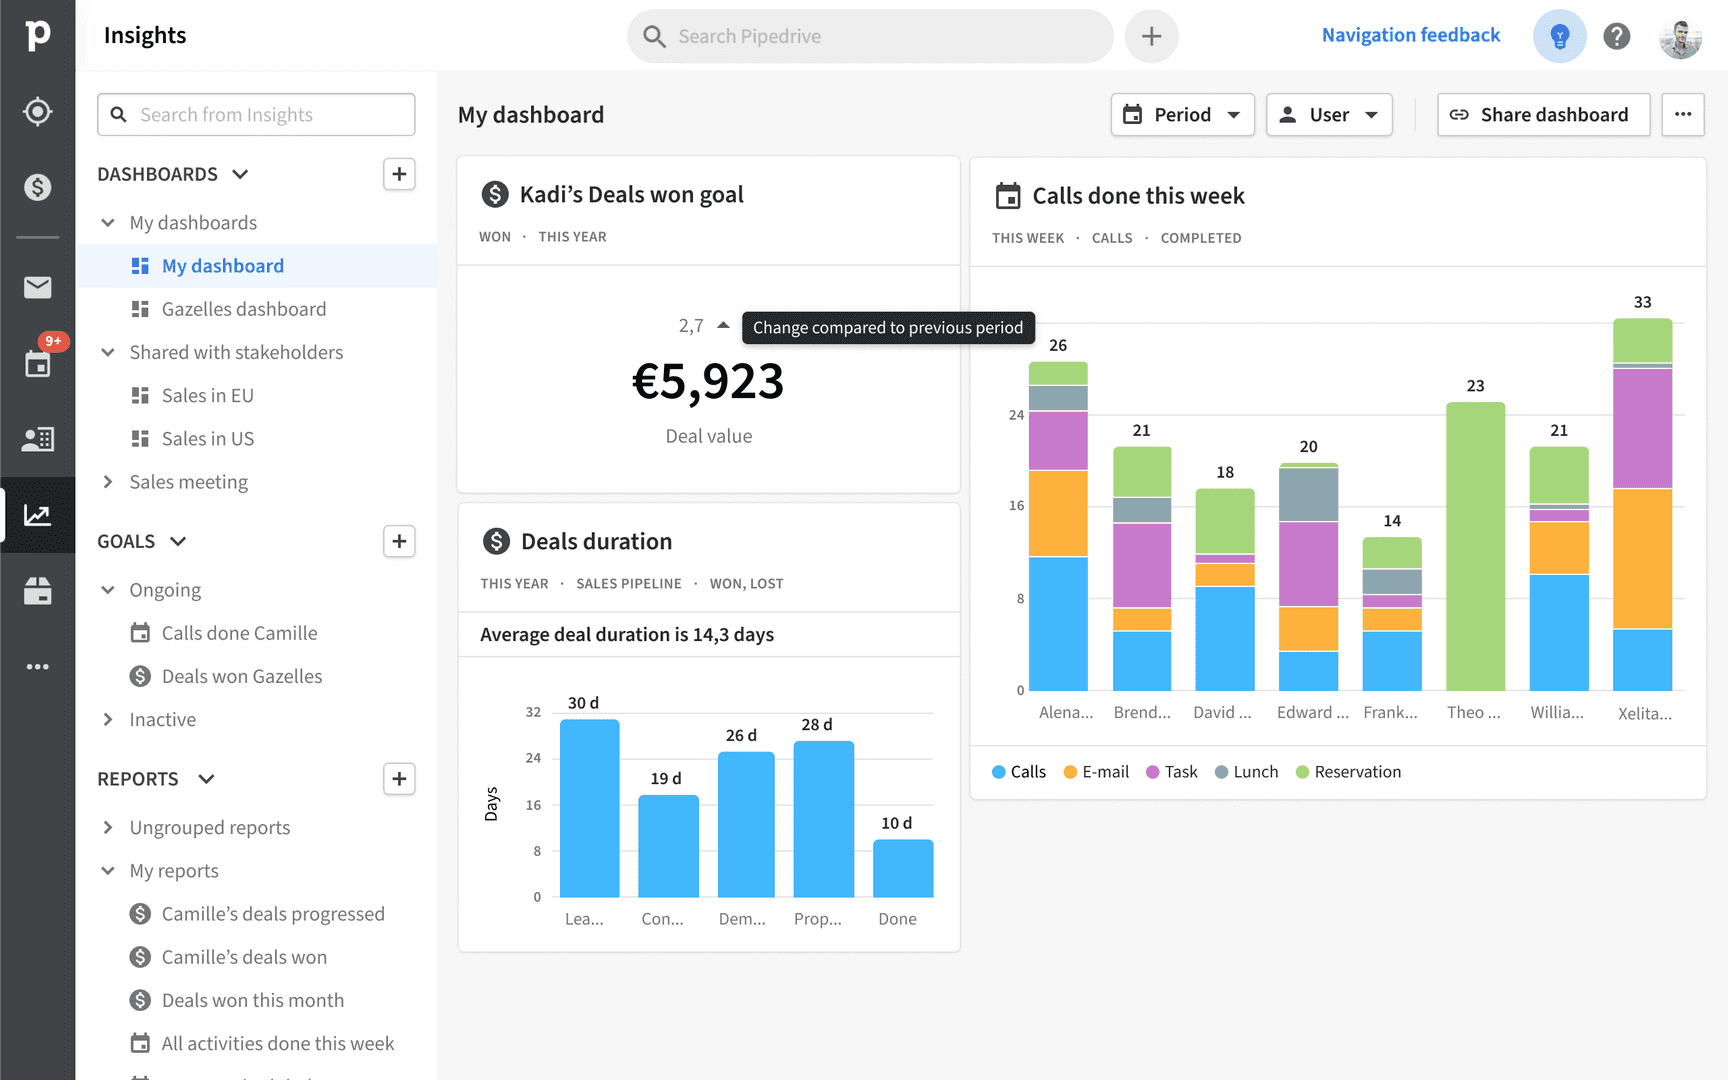Click the Done stage 10 d bar

click(x=903, y=868)
